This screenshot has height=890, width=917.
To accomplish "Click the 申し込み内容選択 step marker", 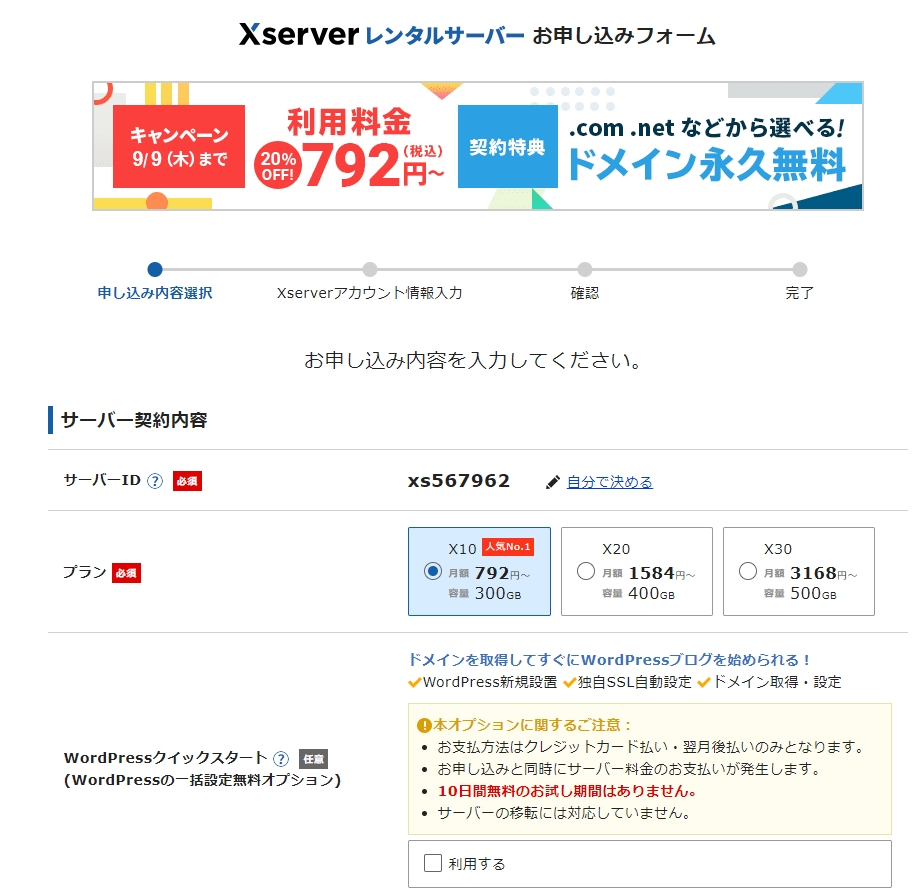I will coord(155,270).
